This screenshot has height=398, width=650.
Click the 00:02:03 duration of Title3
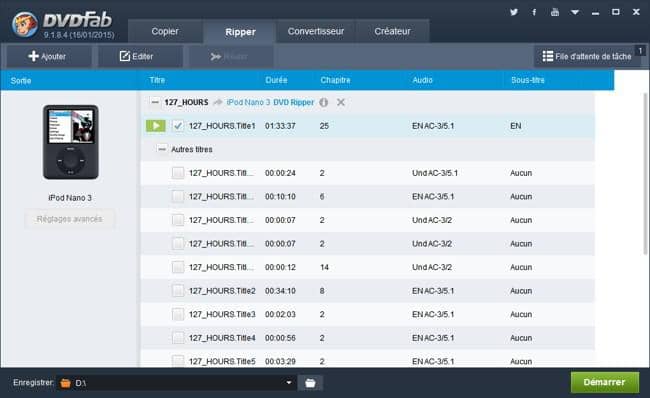click(x=280, y=314)
